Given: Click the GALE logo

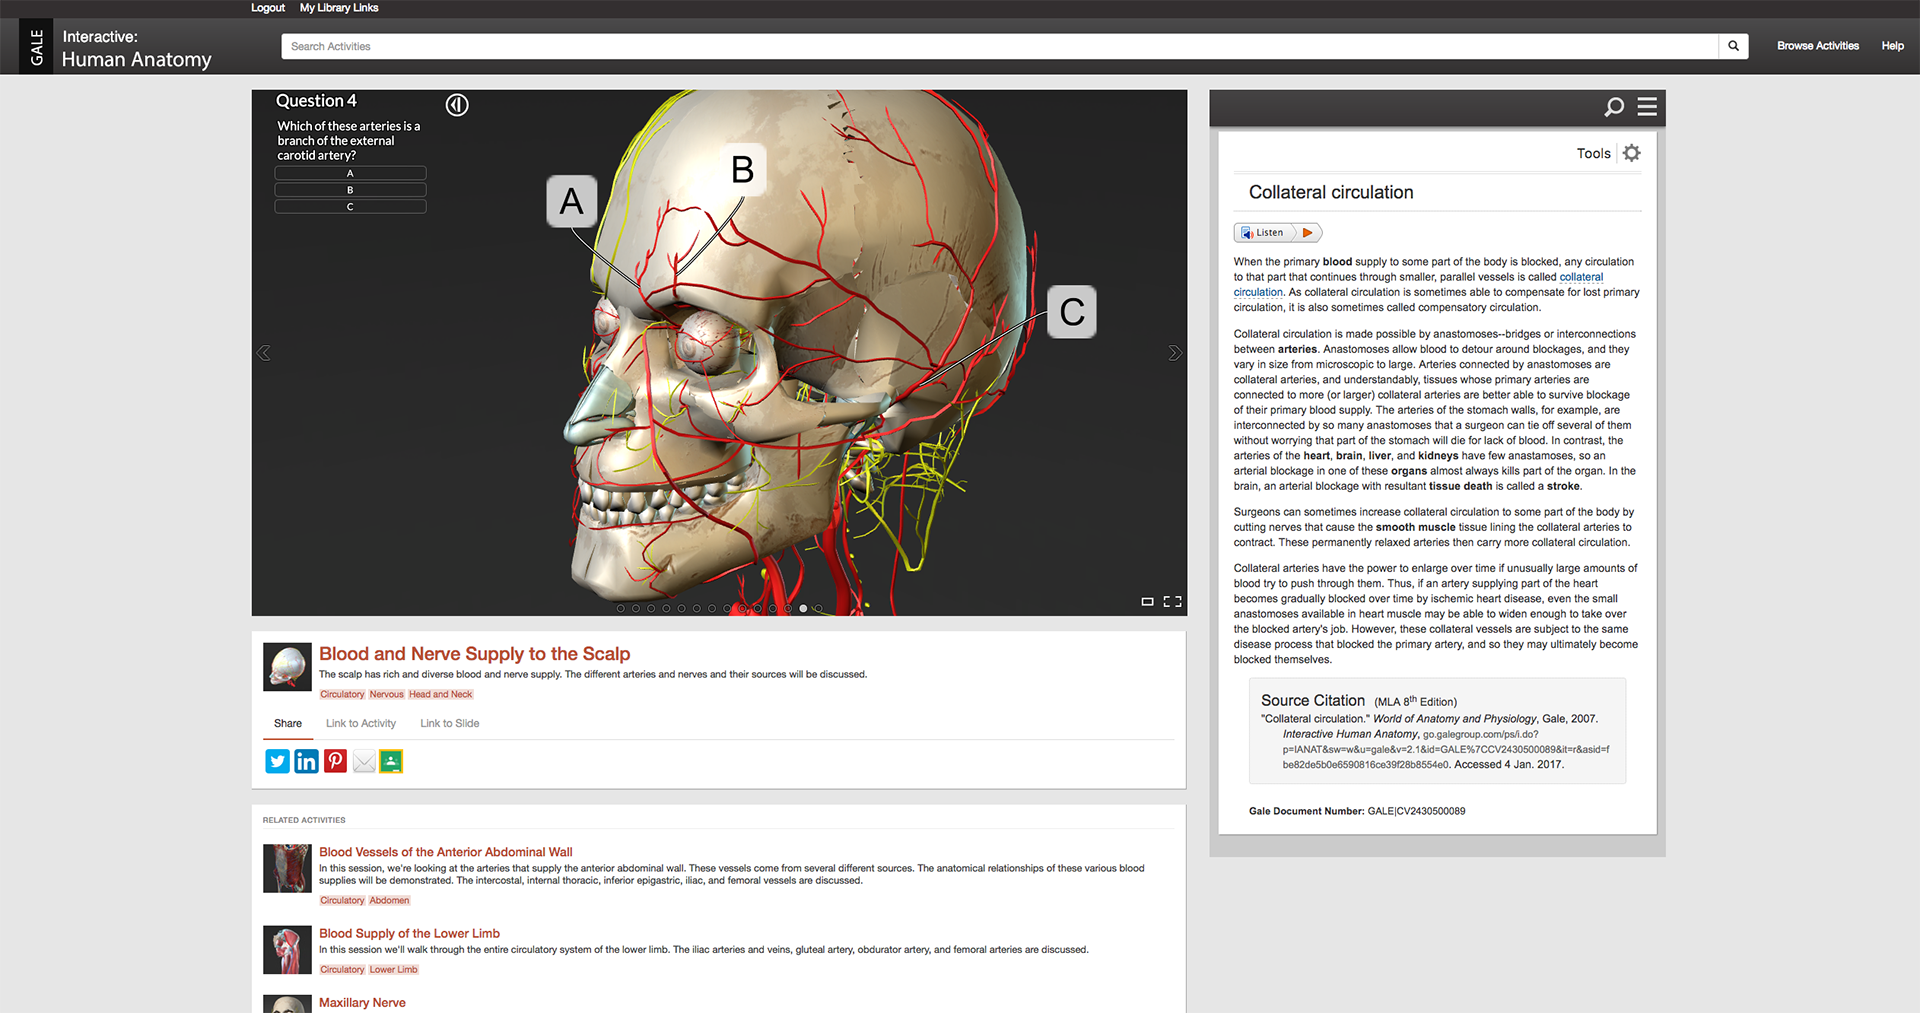Looking at the screenshot, I should click(36, 46).
